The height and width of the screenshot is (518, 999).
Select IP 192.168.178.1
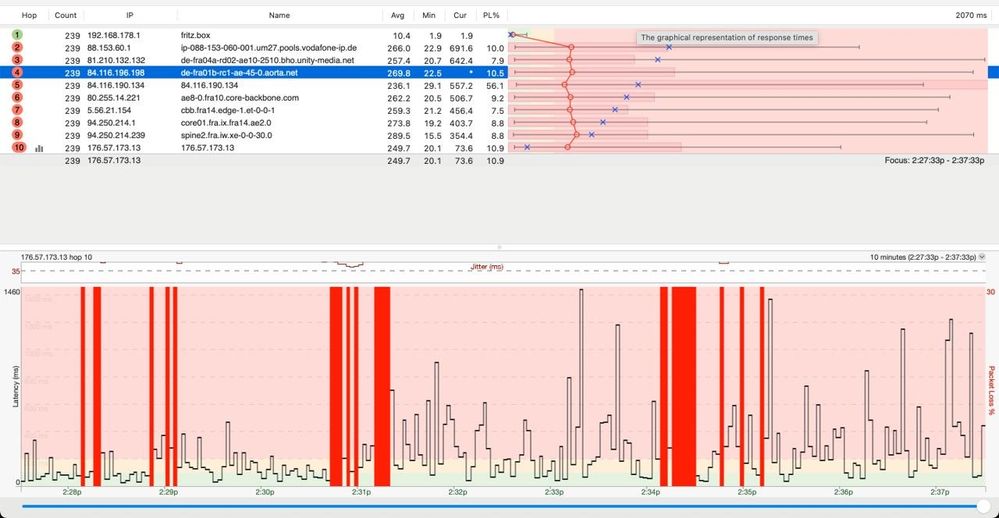[113, 36]
